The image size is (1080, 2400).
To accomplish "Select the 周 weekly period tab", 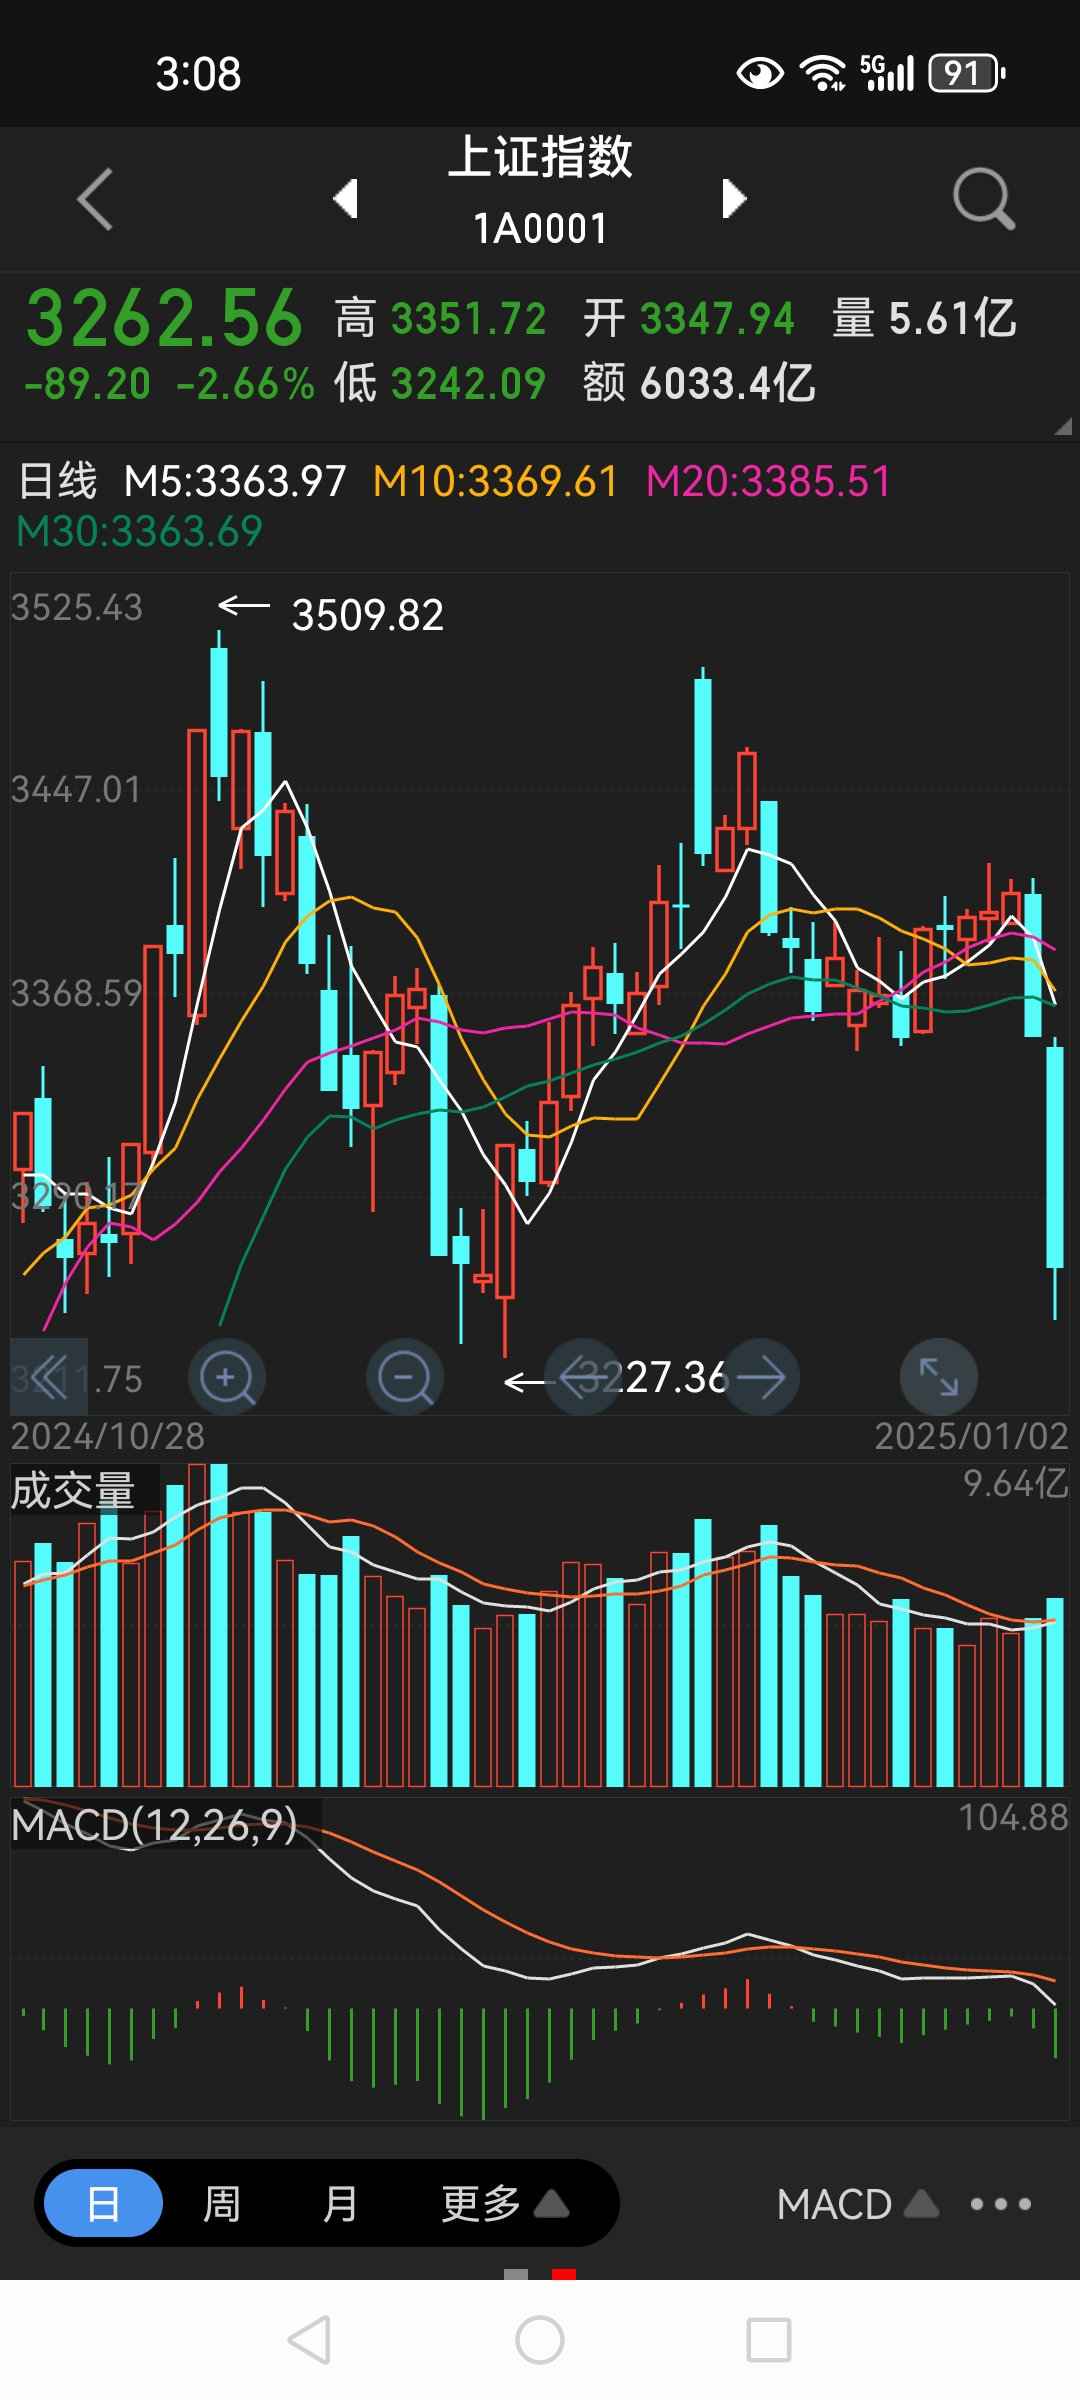I will click(222, 2203).
